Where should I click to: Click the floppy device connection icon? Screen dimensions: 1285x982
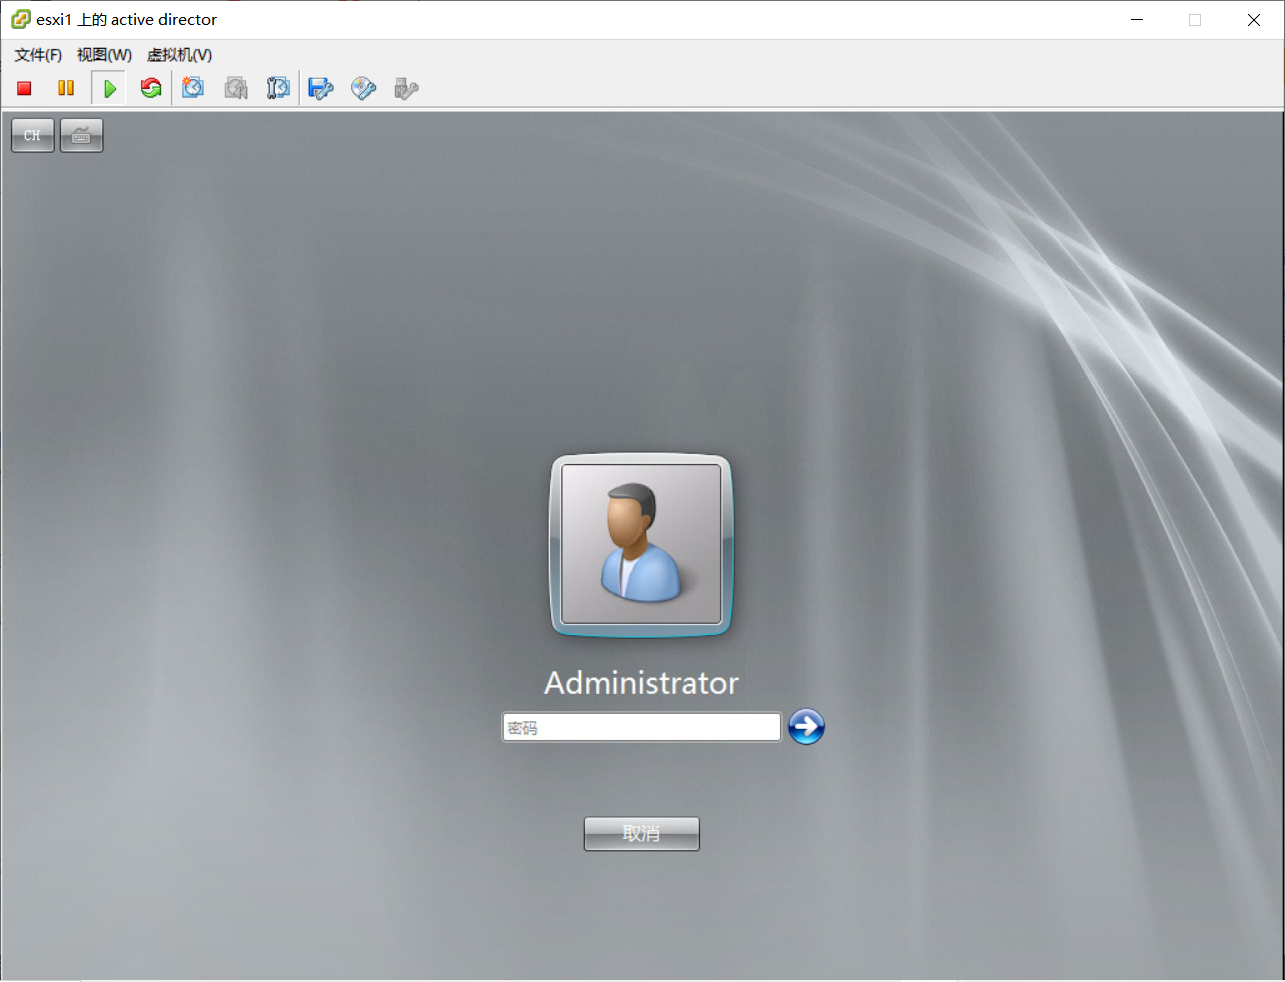click(x=321, y=88)
